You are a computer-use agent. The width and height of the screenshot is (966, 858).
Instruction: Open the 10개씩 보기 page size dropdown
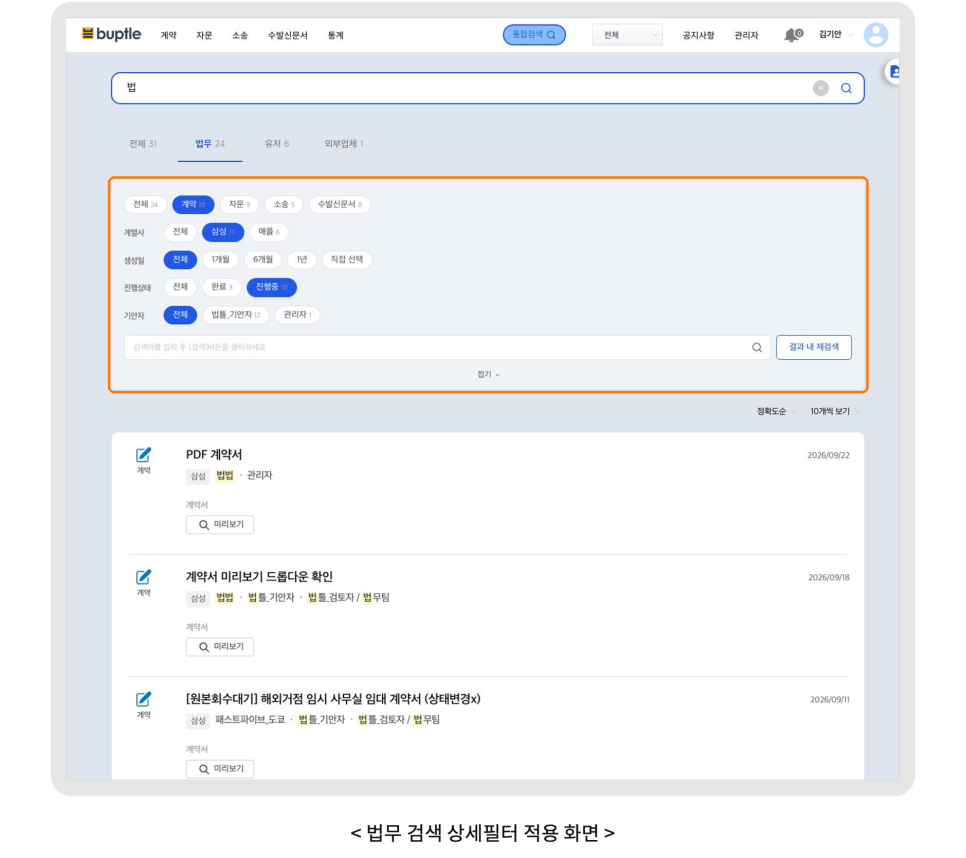pos(835,411)
